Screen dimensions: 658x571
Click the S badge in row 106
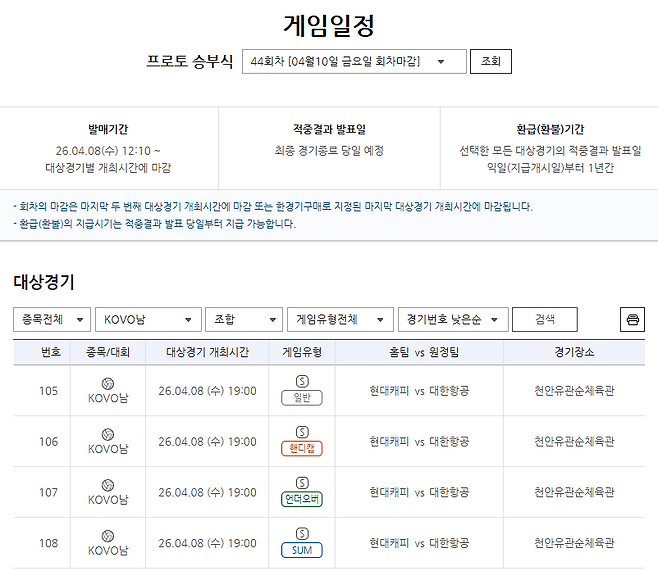[x=302, y=432]
